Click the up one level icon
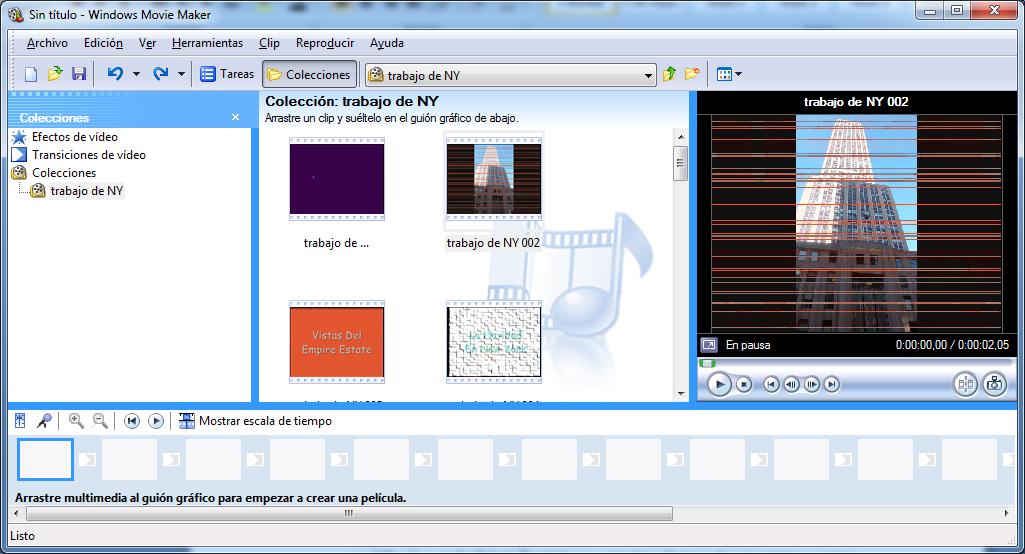This screenshot has height=554, width=1025. click(670, 74)
